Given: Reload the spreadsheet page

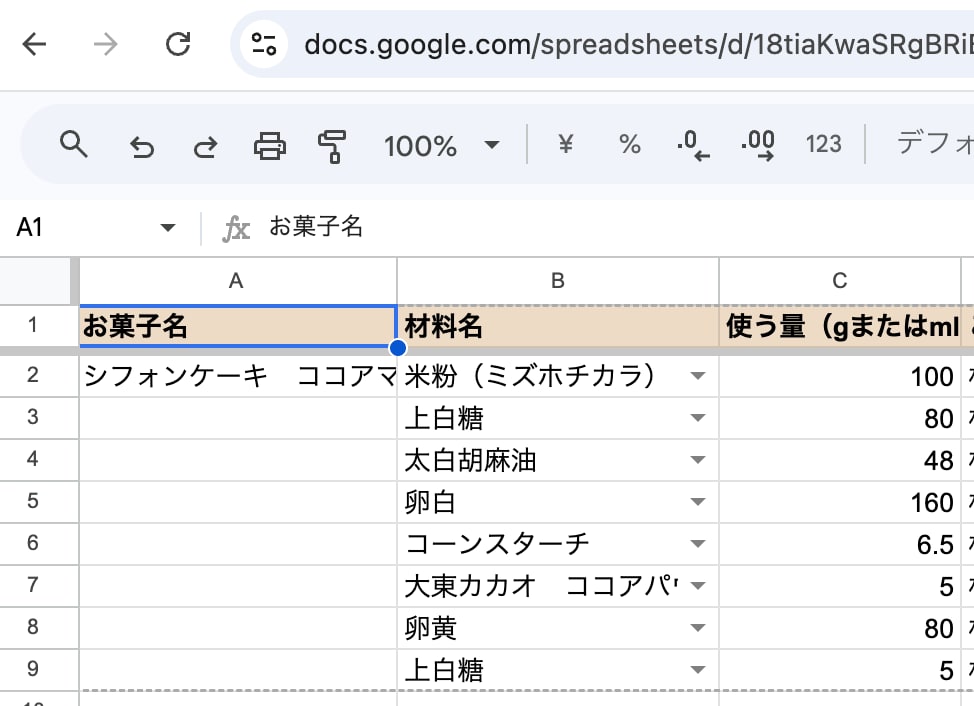Looking at the screenshot, I should tap(178, 44).
